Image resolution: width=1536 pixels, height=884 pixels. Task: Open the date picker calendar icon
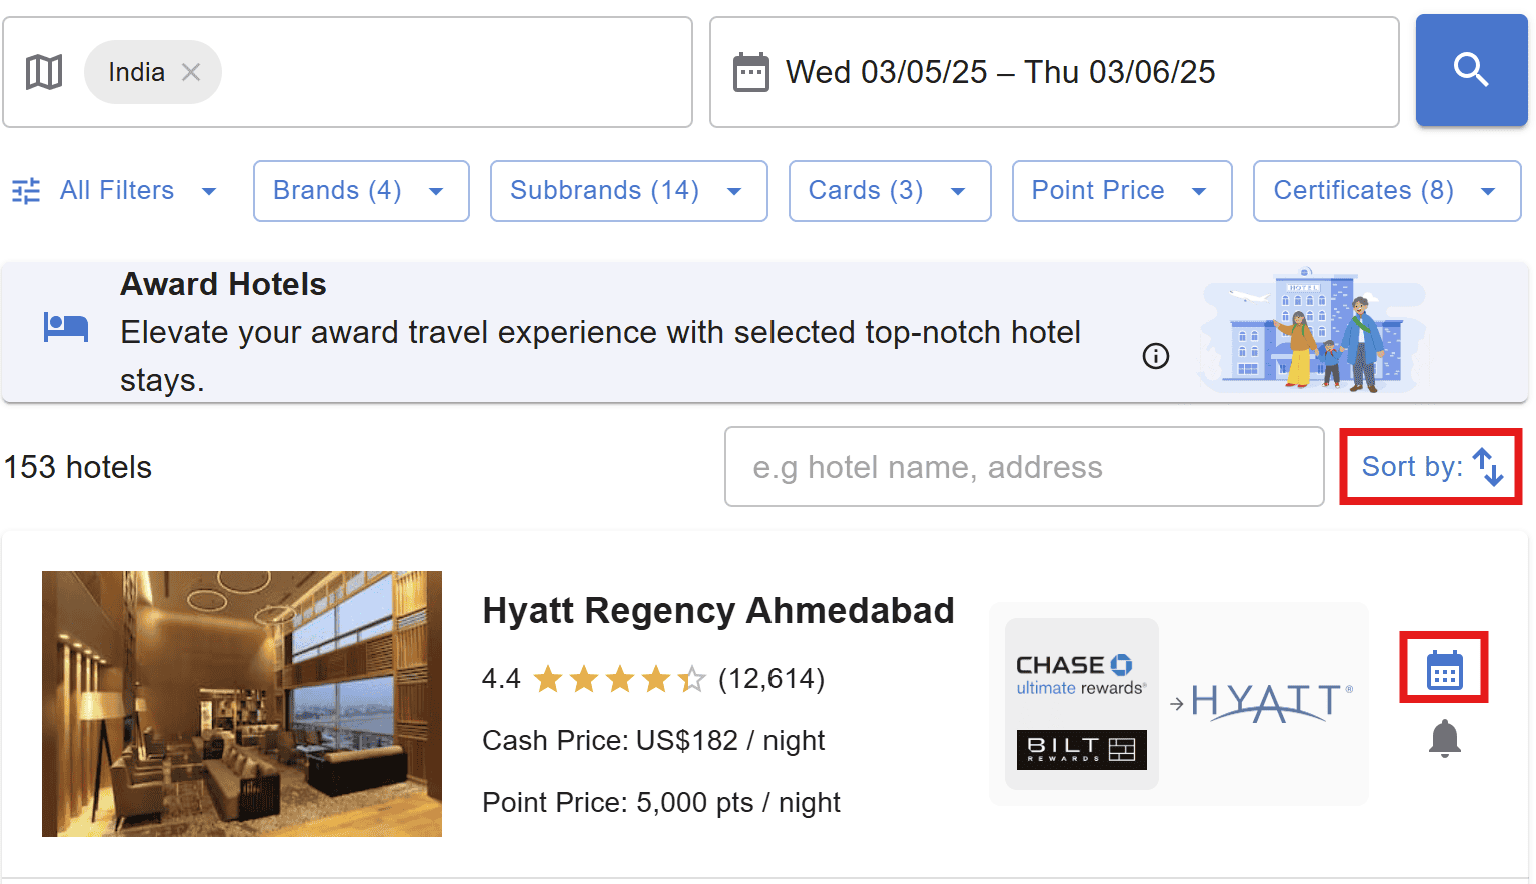pos(751,70)
